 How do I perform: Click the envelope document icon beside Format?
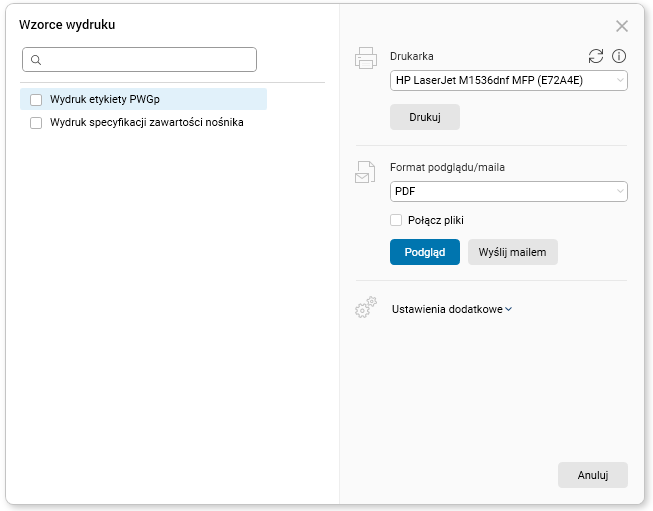tap(364, 172)
